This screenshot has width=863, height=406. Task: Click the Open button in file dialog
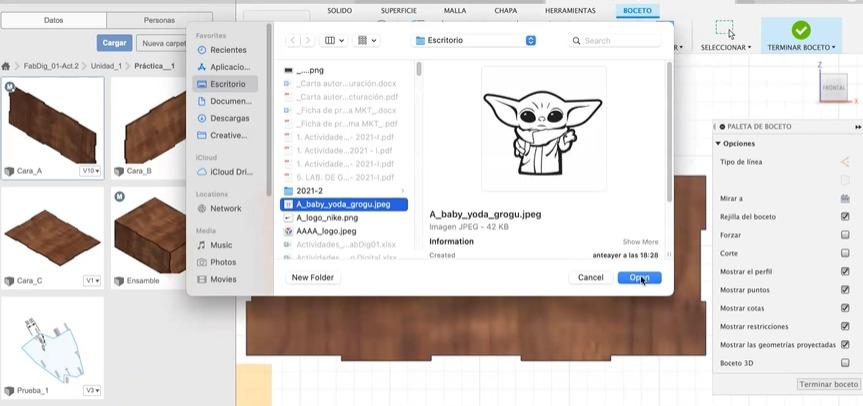point(640,278)
